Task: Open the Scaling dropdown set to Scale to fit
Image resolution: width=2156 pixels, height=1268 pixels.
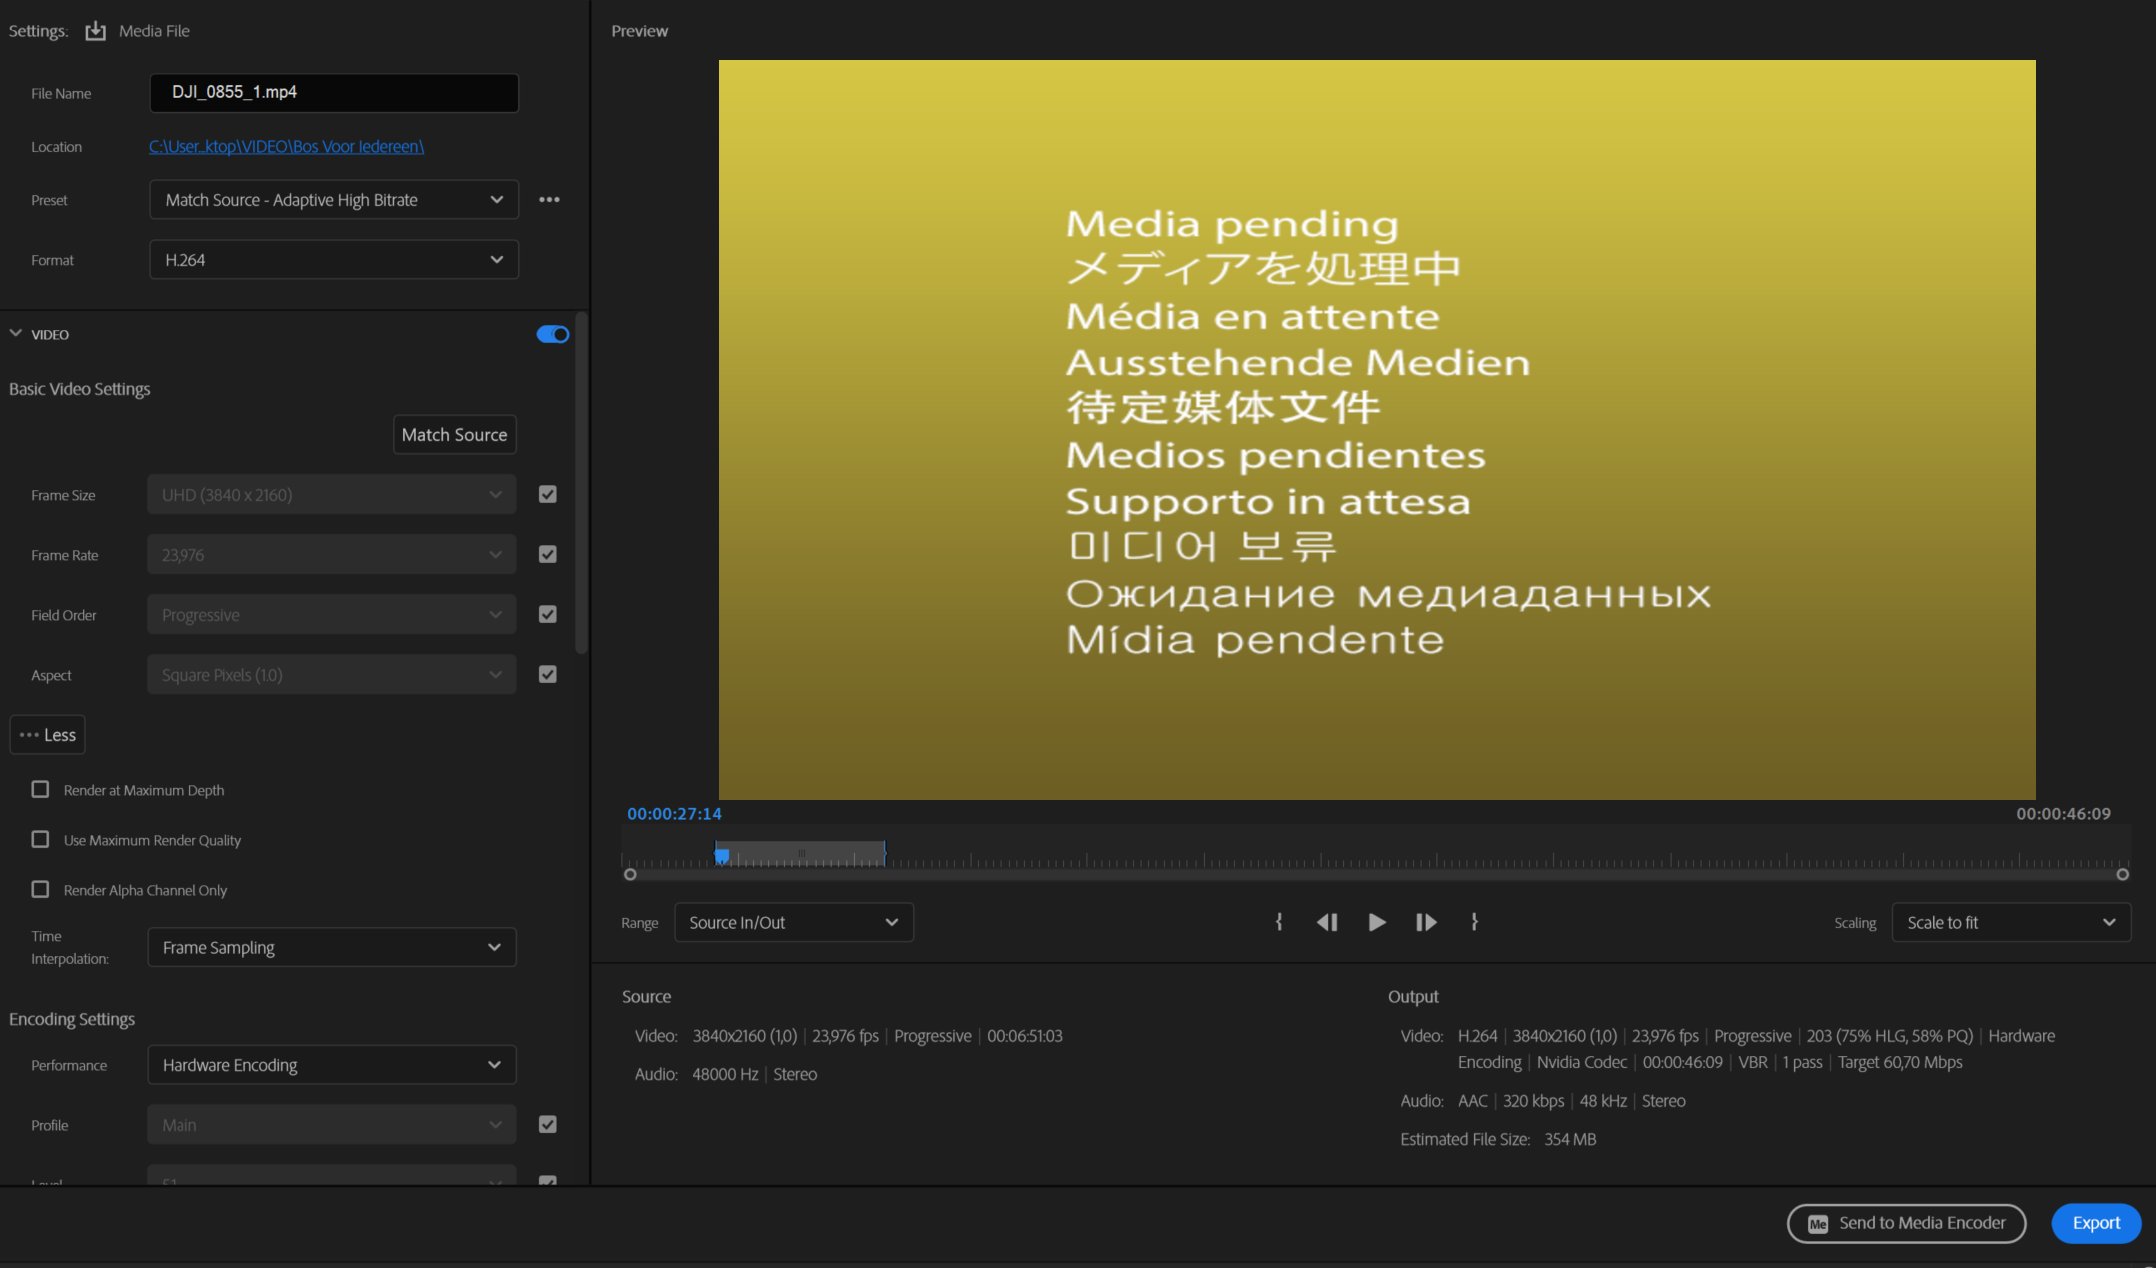Action: tap(2011, 922)
